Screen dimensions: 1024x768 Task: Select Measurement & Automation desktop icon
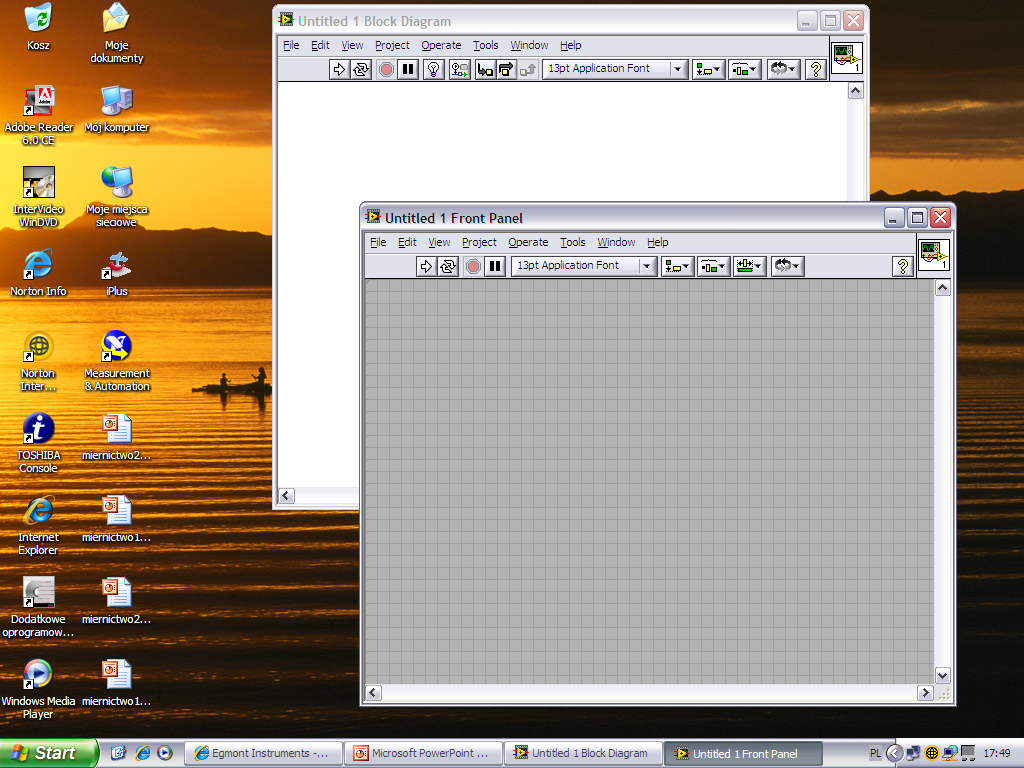pos(116,360)
